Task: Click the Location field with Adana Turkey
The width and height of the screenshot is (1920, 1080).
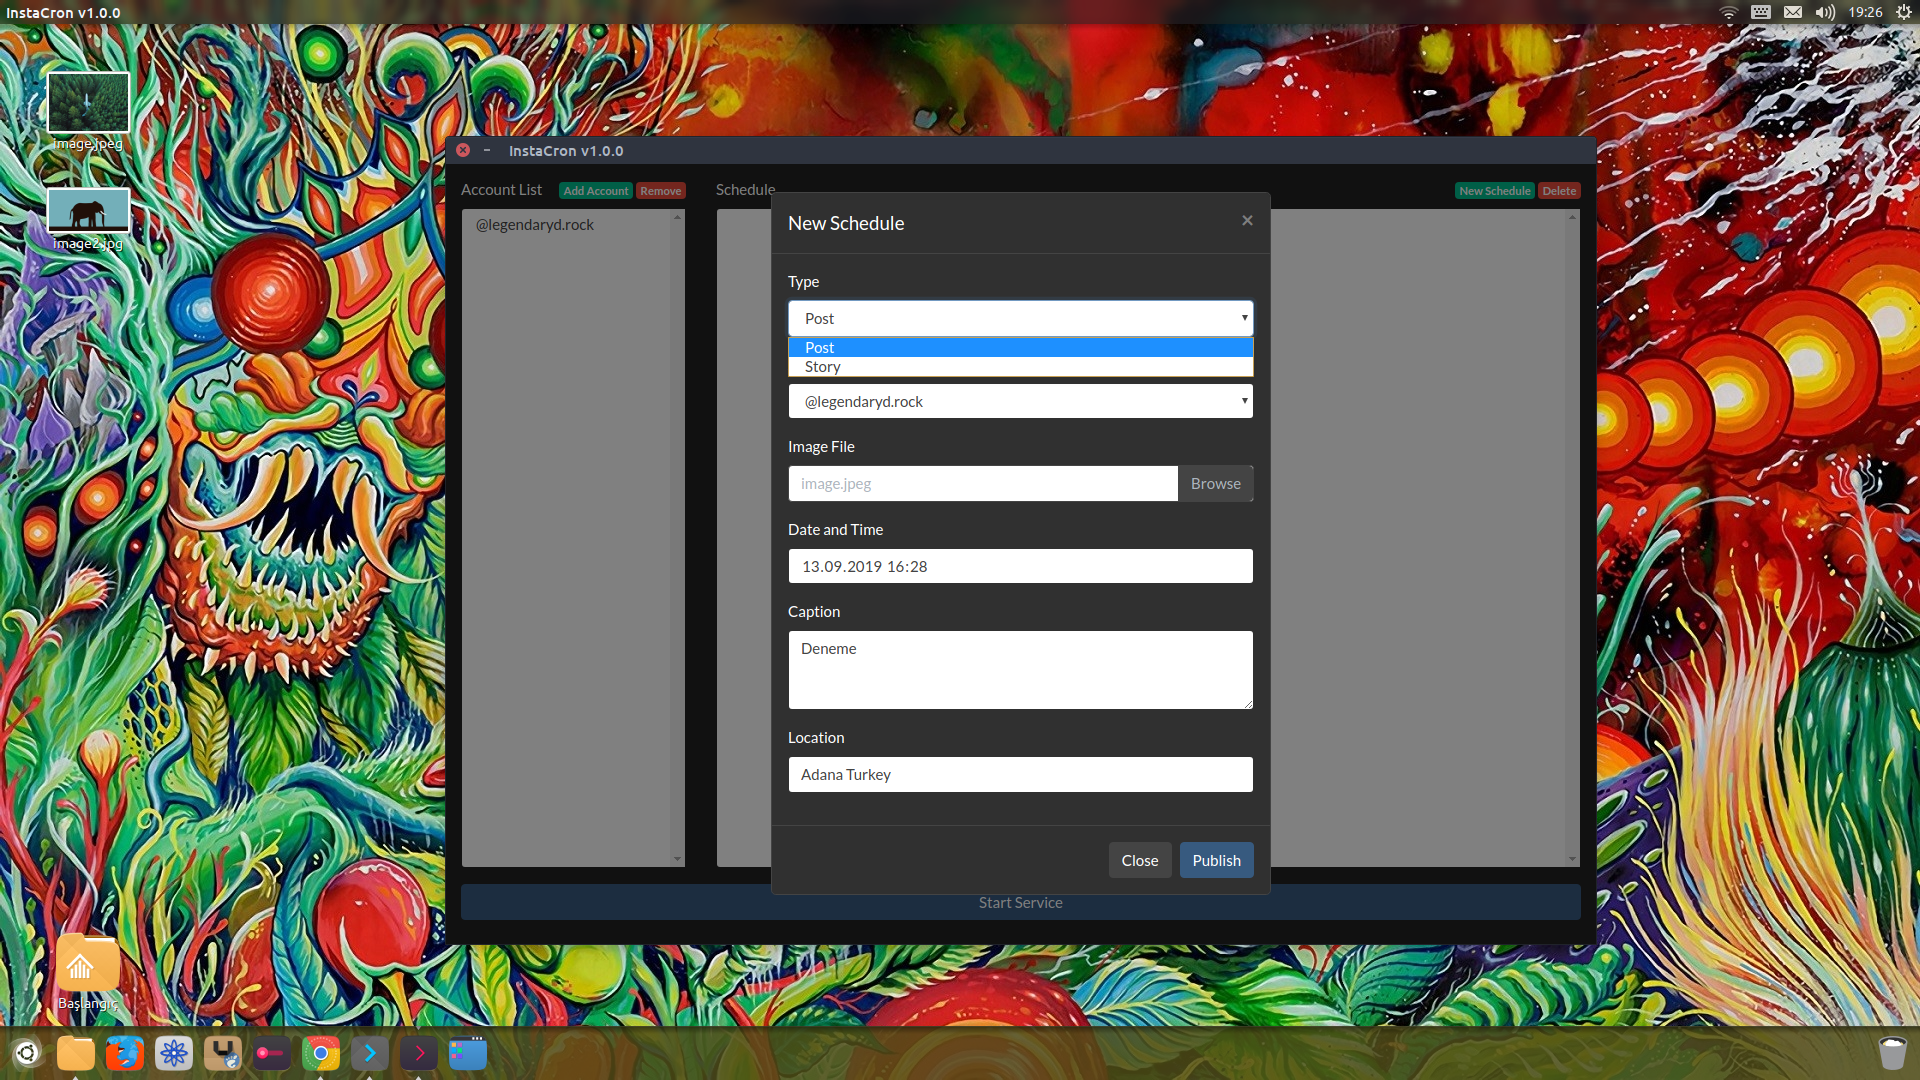Action: coord(1020,774)
